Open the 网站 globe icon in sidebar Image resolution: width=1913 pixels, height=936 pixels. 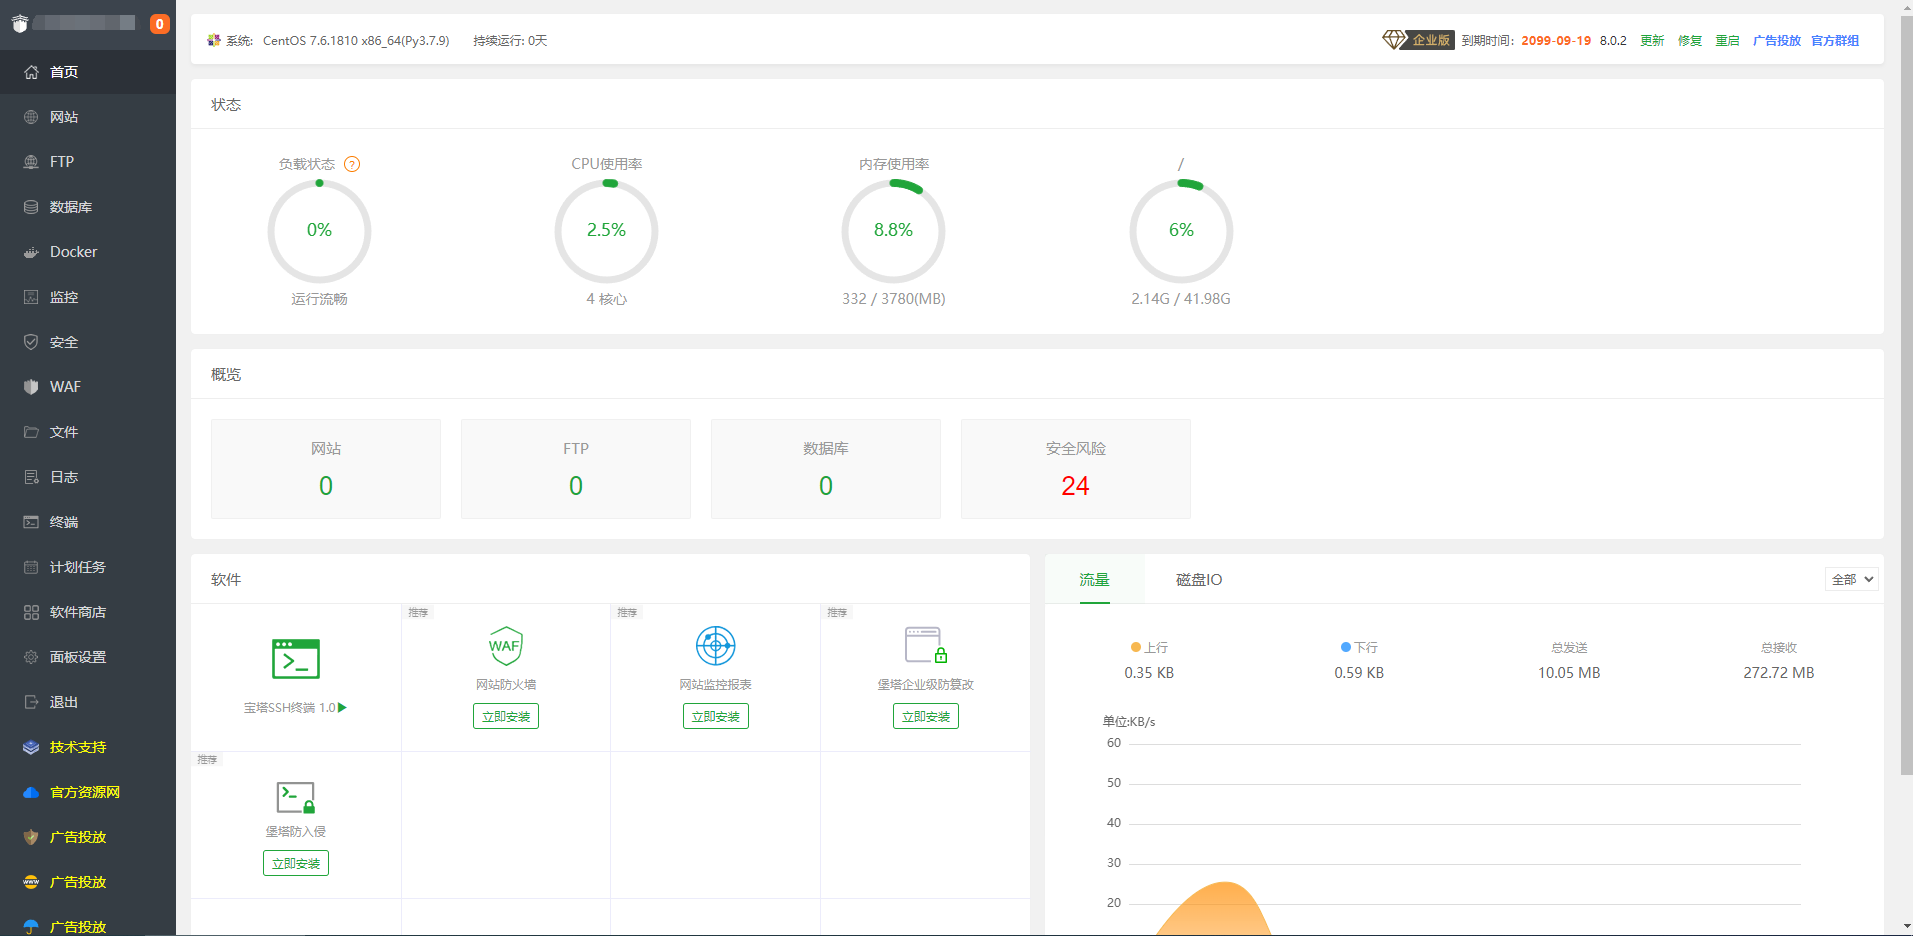(31, 117)
